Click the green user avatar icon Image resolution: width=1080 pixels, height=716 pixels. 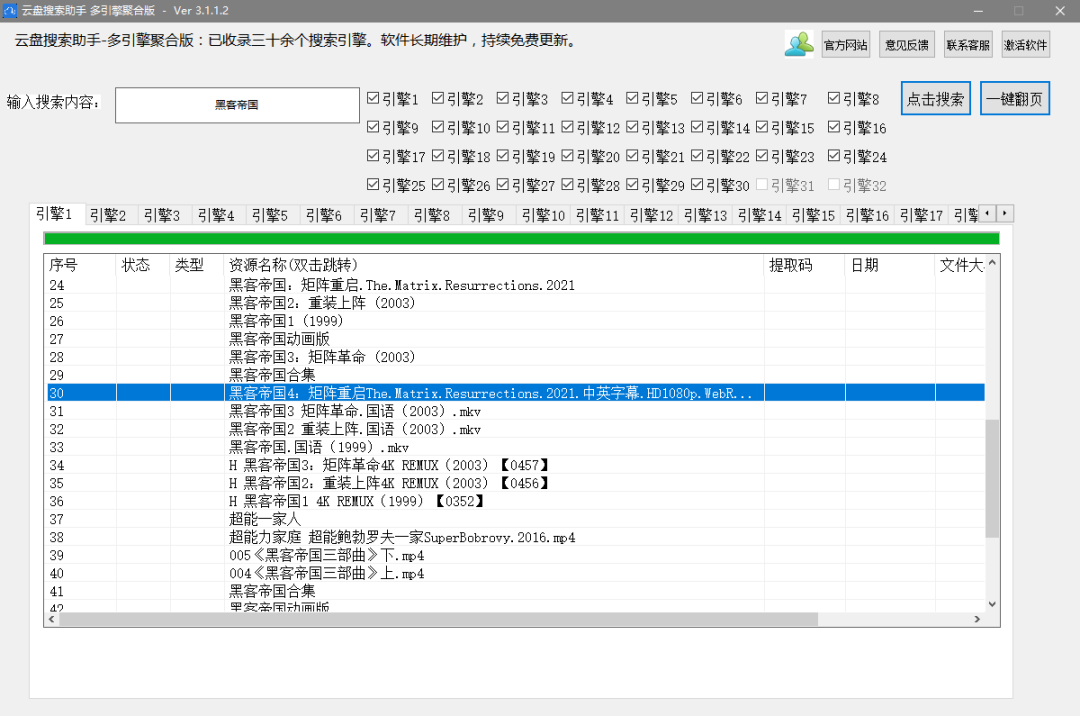(799, 45)
